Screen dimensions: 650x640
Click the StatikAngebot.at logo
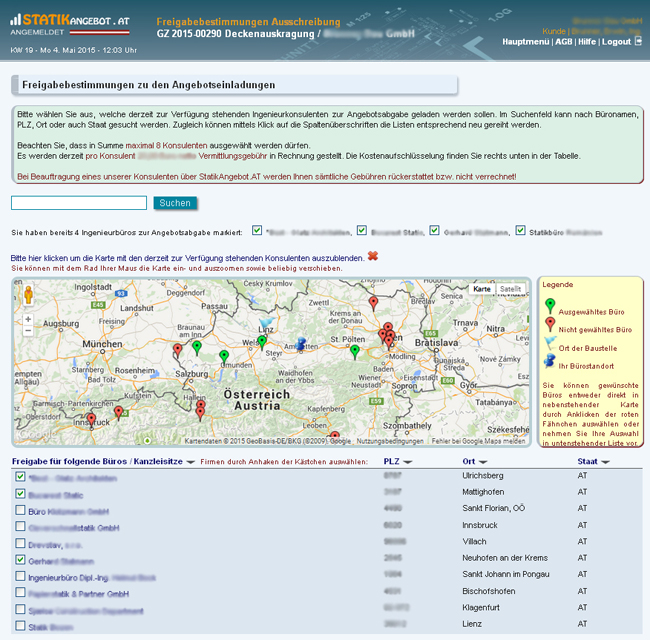pyautogui.click(x=70, y=24)
